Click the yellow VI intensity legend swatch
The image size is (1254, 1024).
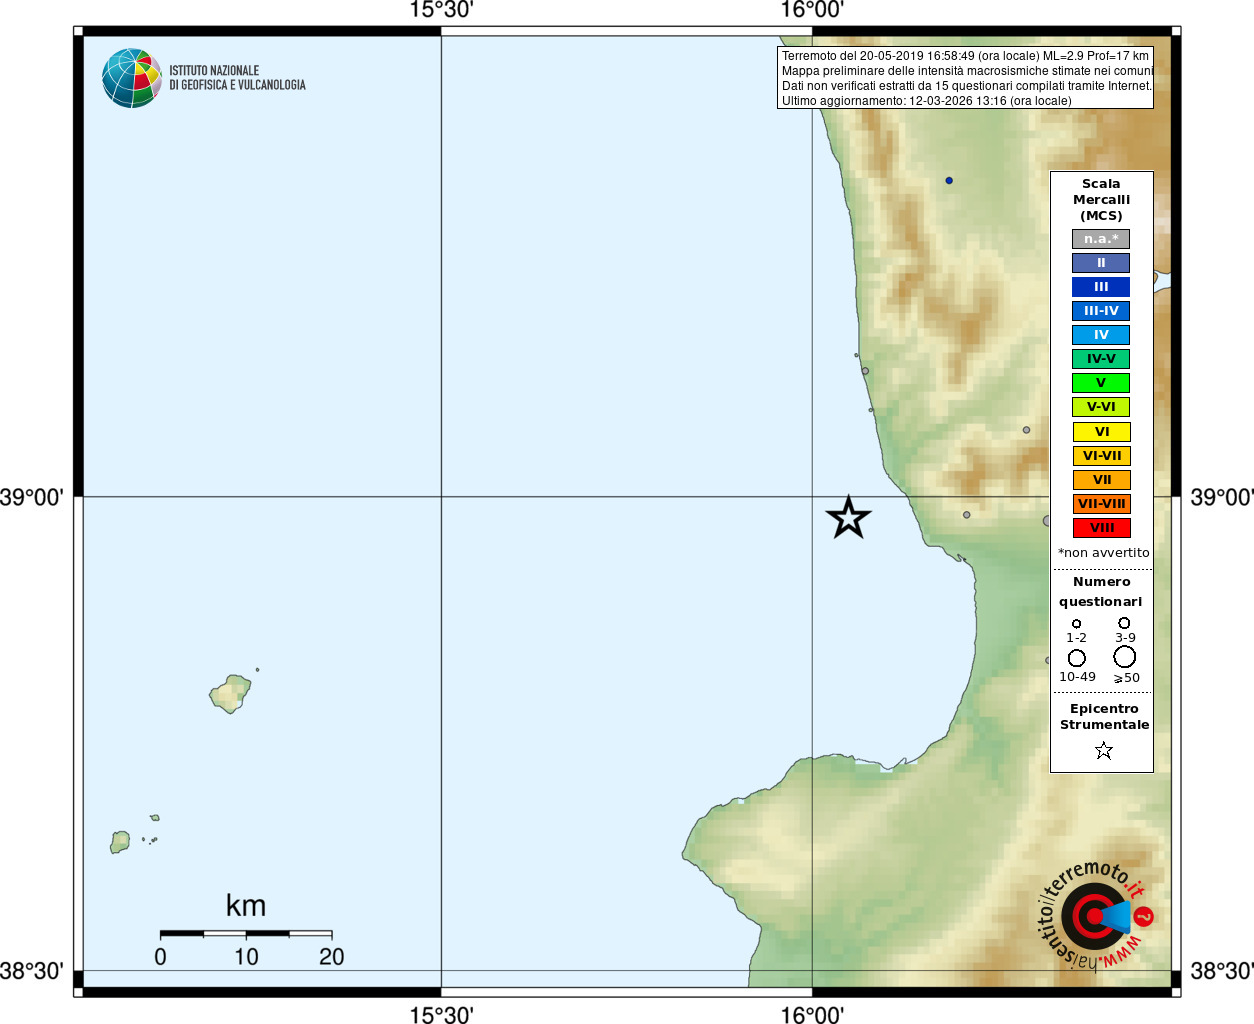click(x=1101, y=432)
